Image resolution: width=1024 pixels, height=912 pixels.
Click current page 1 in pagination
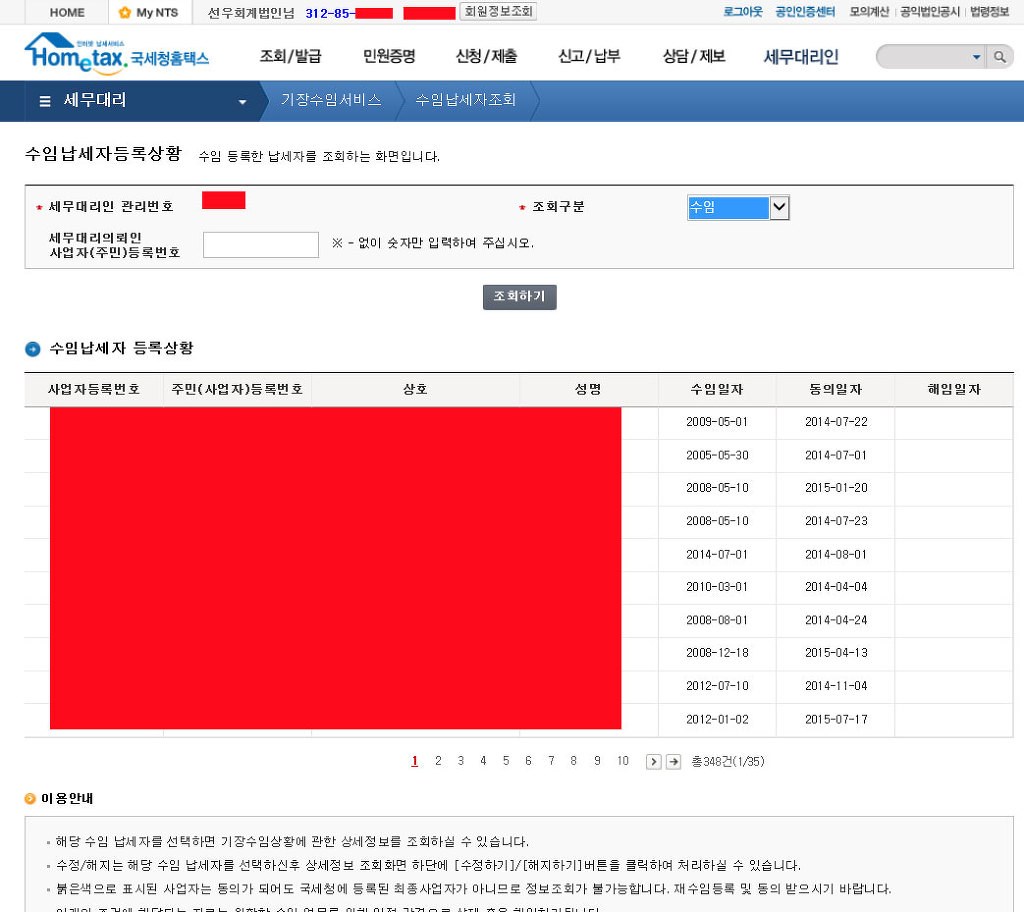(415, 761)
